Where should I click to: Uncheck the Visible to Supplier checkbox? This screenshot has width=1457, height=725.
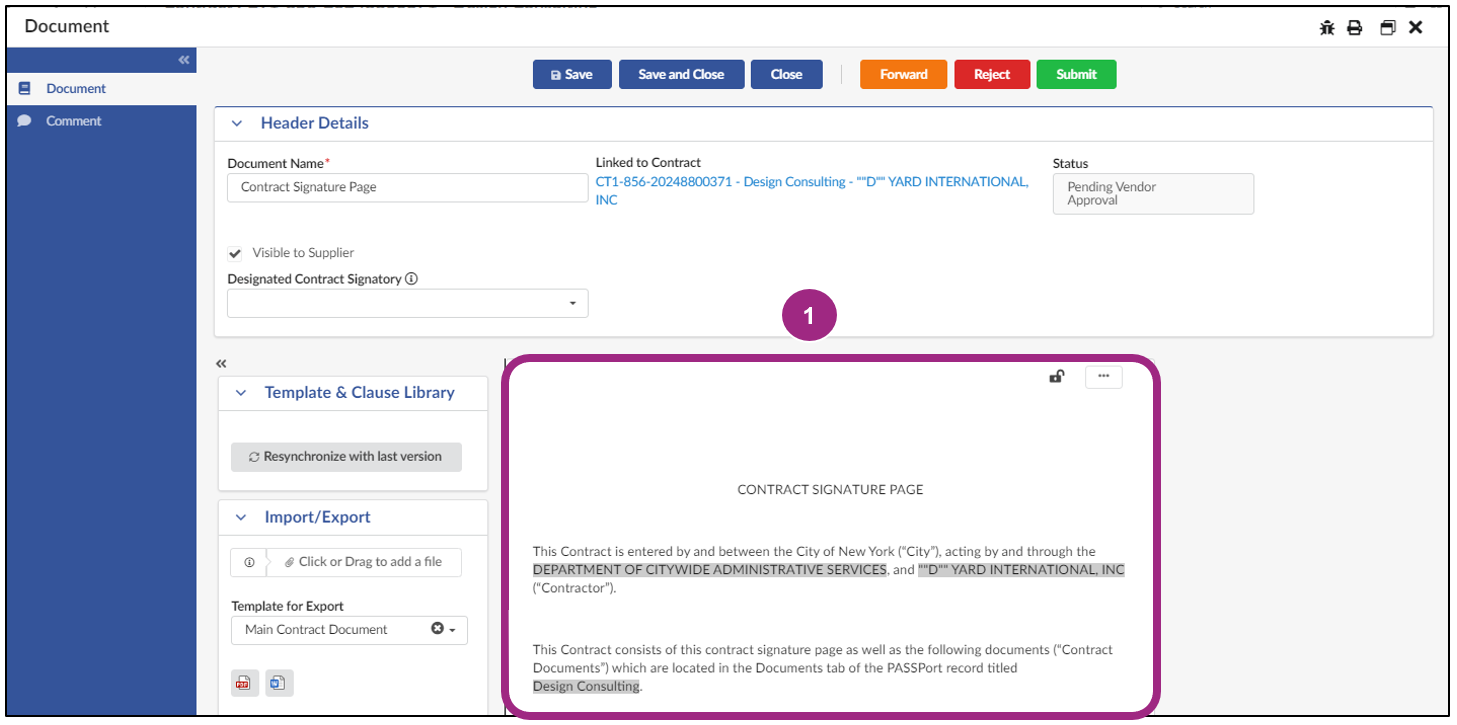coord(234,253)
